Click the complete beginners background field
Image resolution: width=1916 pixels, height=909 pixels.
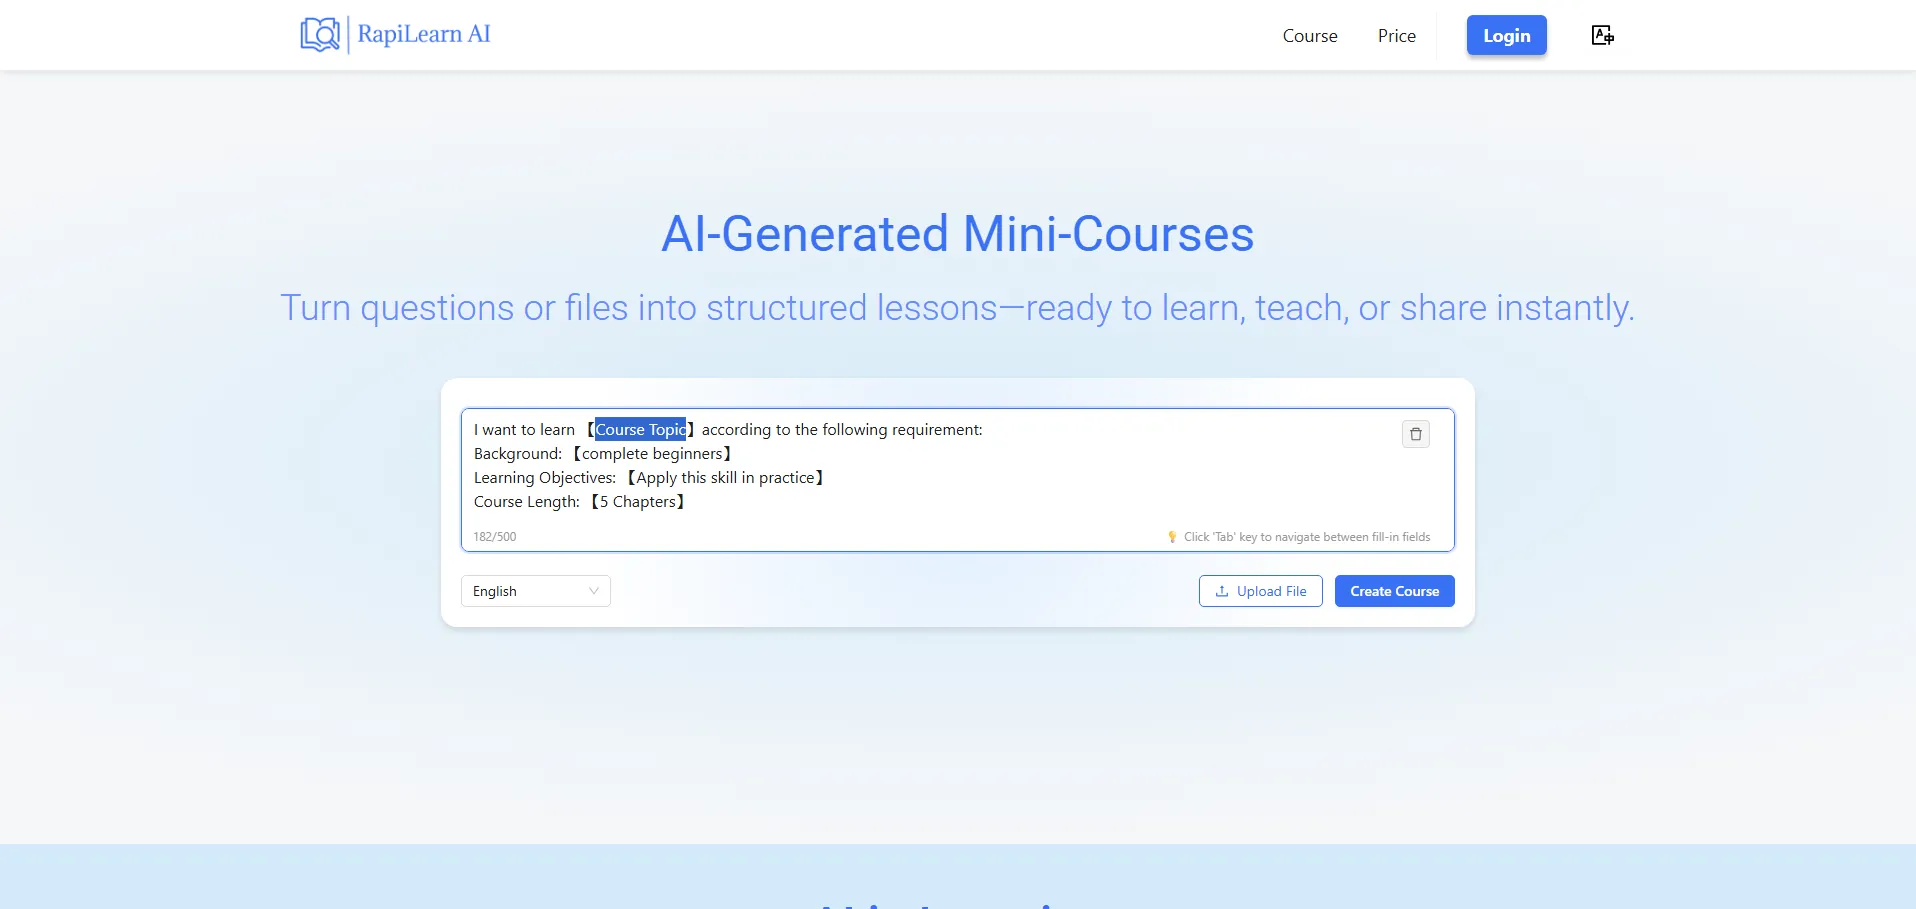click(652, 454)
